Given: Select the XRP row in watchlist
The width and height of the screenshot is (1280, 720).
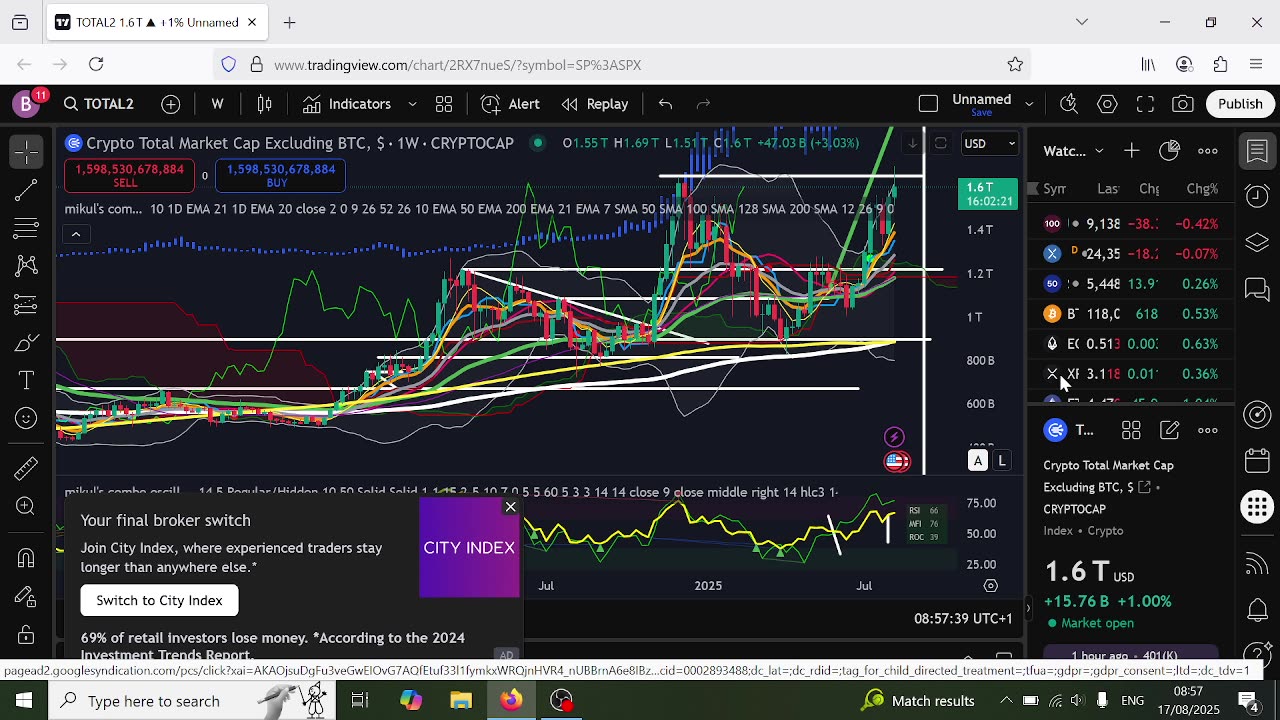Looking at the screenshot, I should click(x=1131, y=374).
